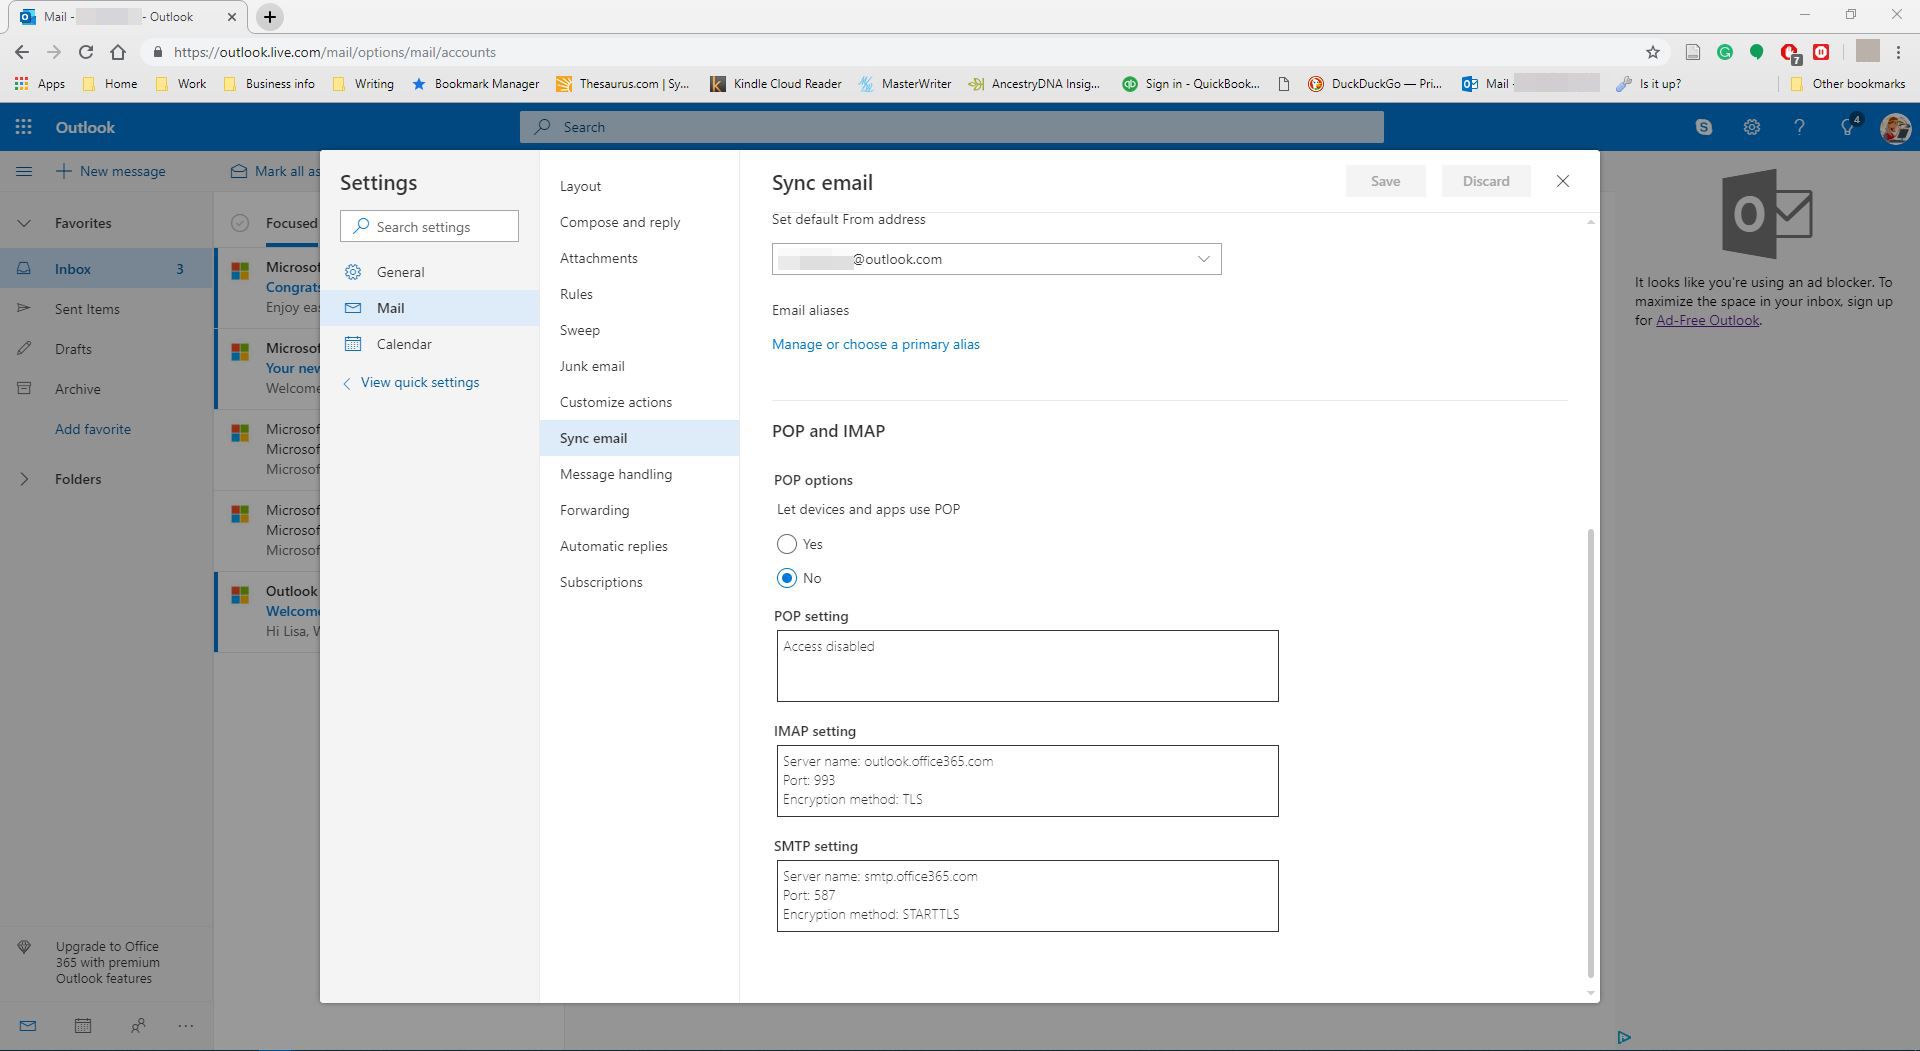
Task: Expand the Folders section
Action: tap(24, 479)
